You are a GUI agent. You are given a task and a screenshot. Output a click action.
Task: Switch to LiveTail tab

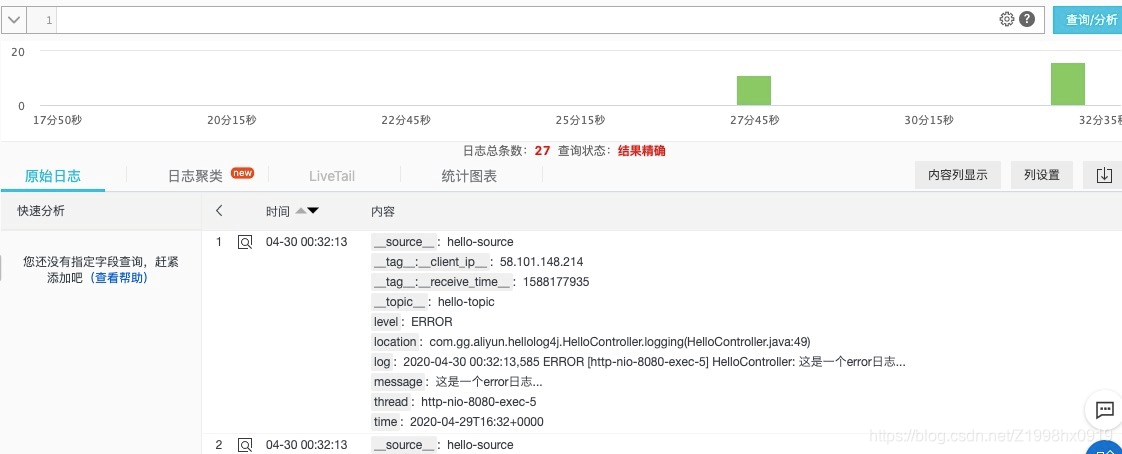332,175
